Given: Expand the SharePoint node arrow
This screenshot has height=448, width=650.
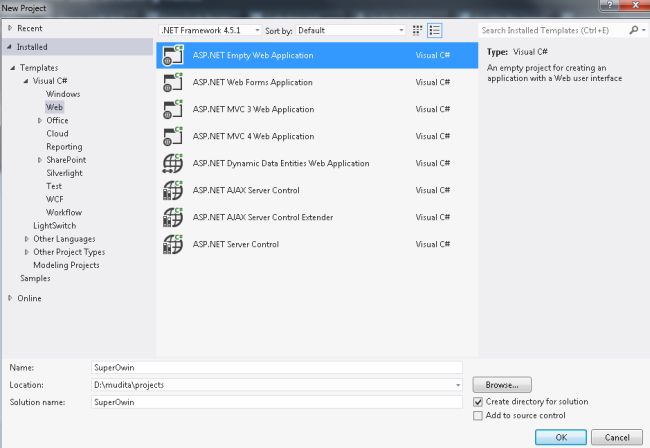Looking at the screenshot, I should [x=40, y=160].
